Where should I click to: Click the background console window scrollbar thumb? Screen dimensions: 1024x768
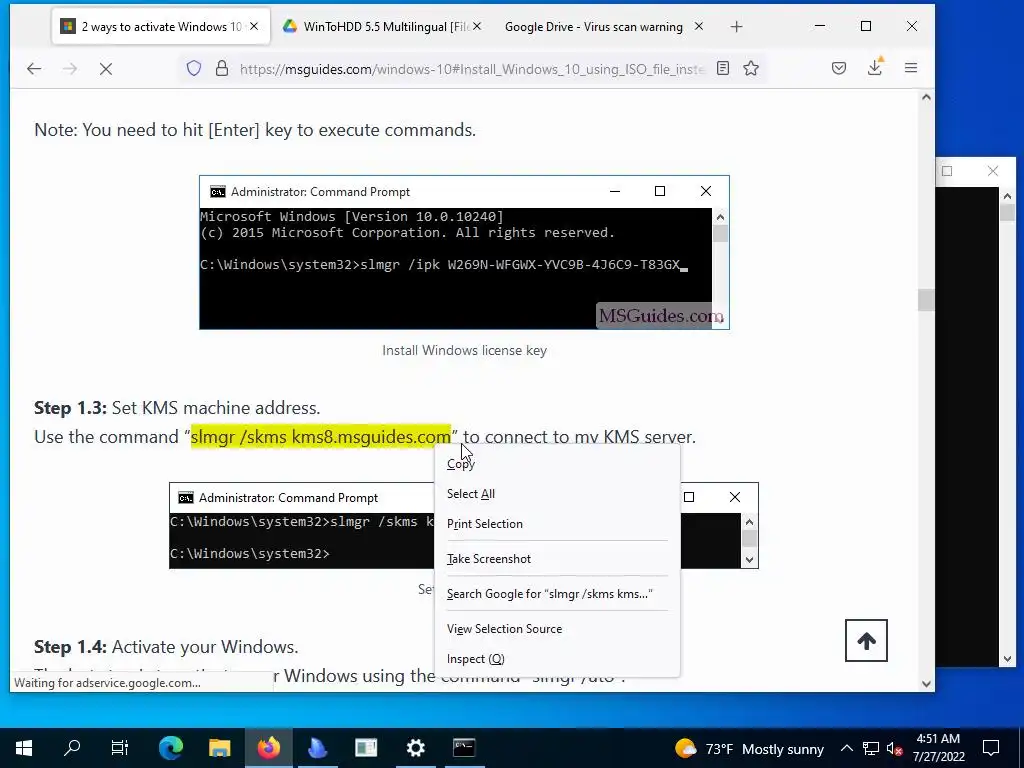point(1007,212)
